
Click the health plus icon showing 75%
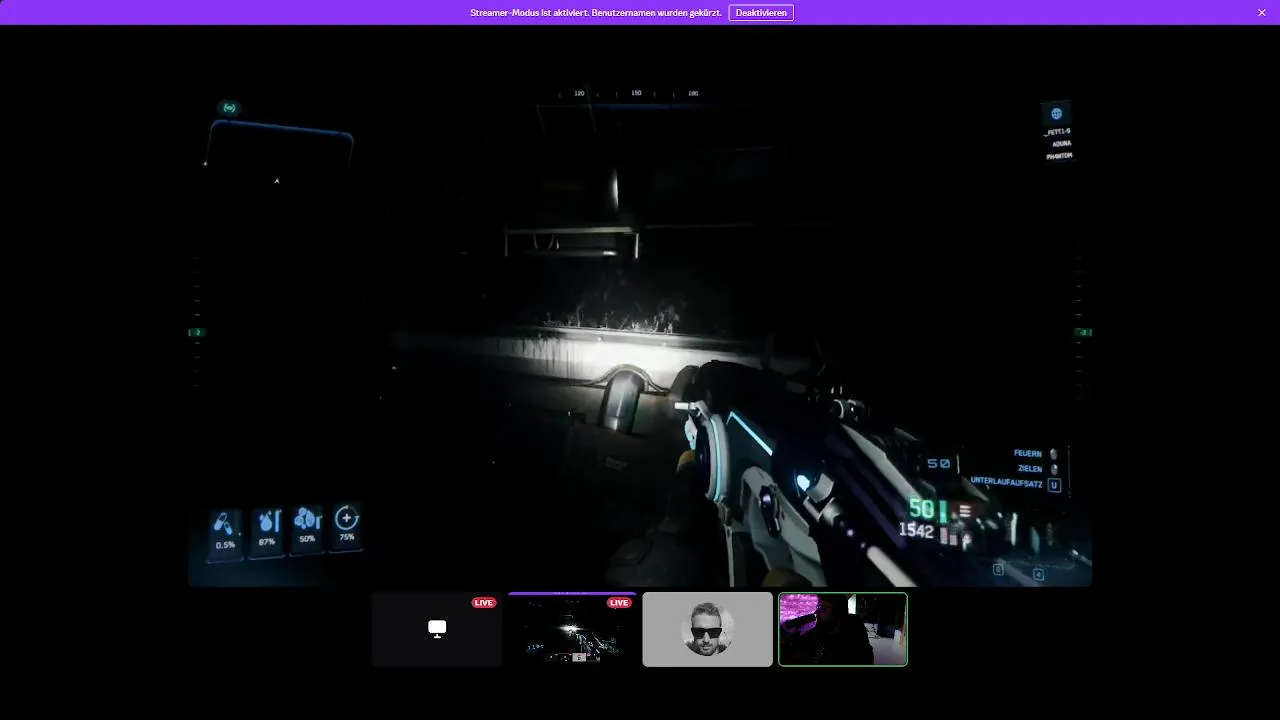tap(347, 525)
